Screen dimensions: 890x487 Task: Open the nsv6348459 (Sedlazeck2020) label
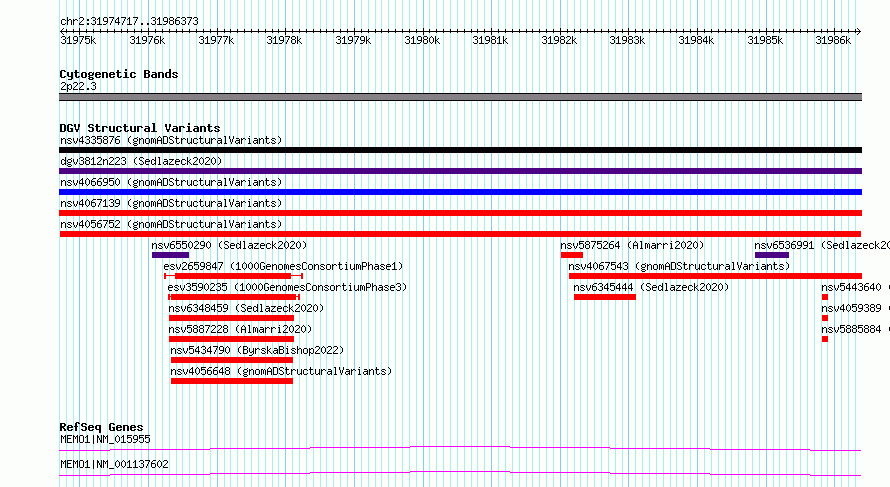pos(246,308)
